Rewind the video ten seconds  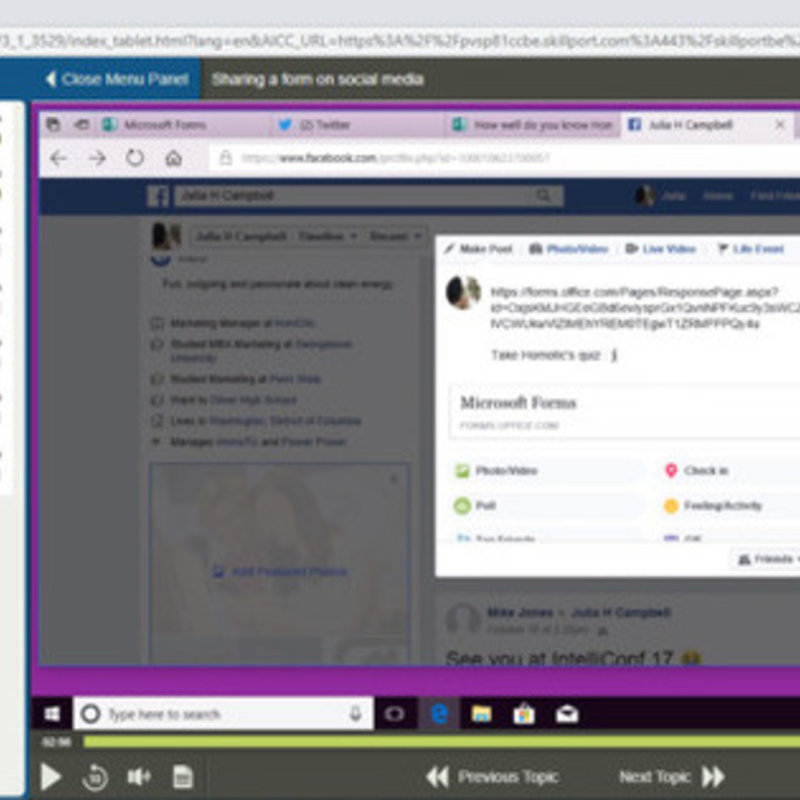tap(95, 778)
